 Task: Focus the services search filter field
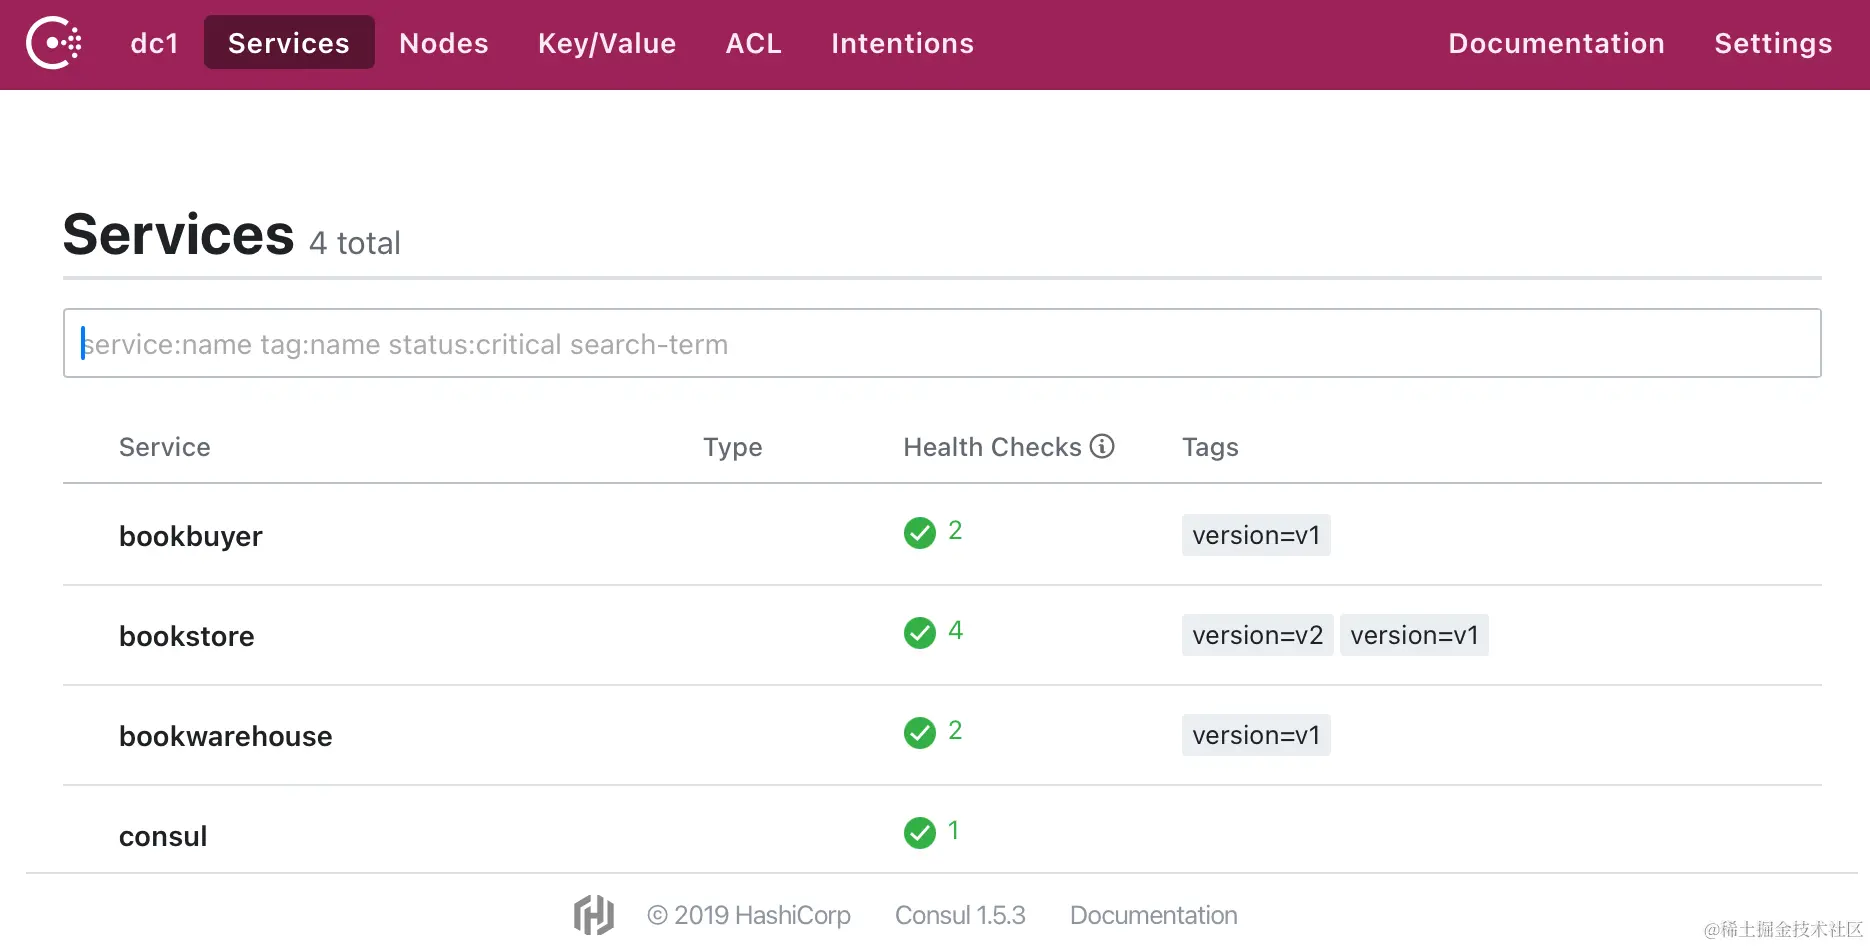(x=941, y=343)
